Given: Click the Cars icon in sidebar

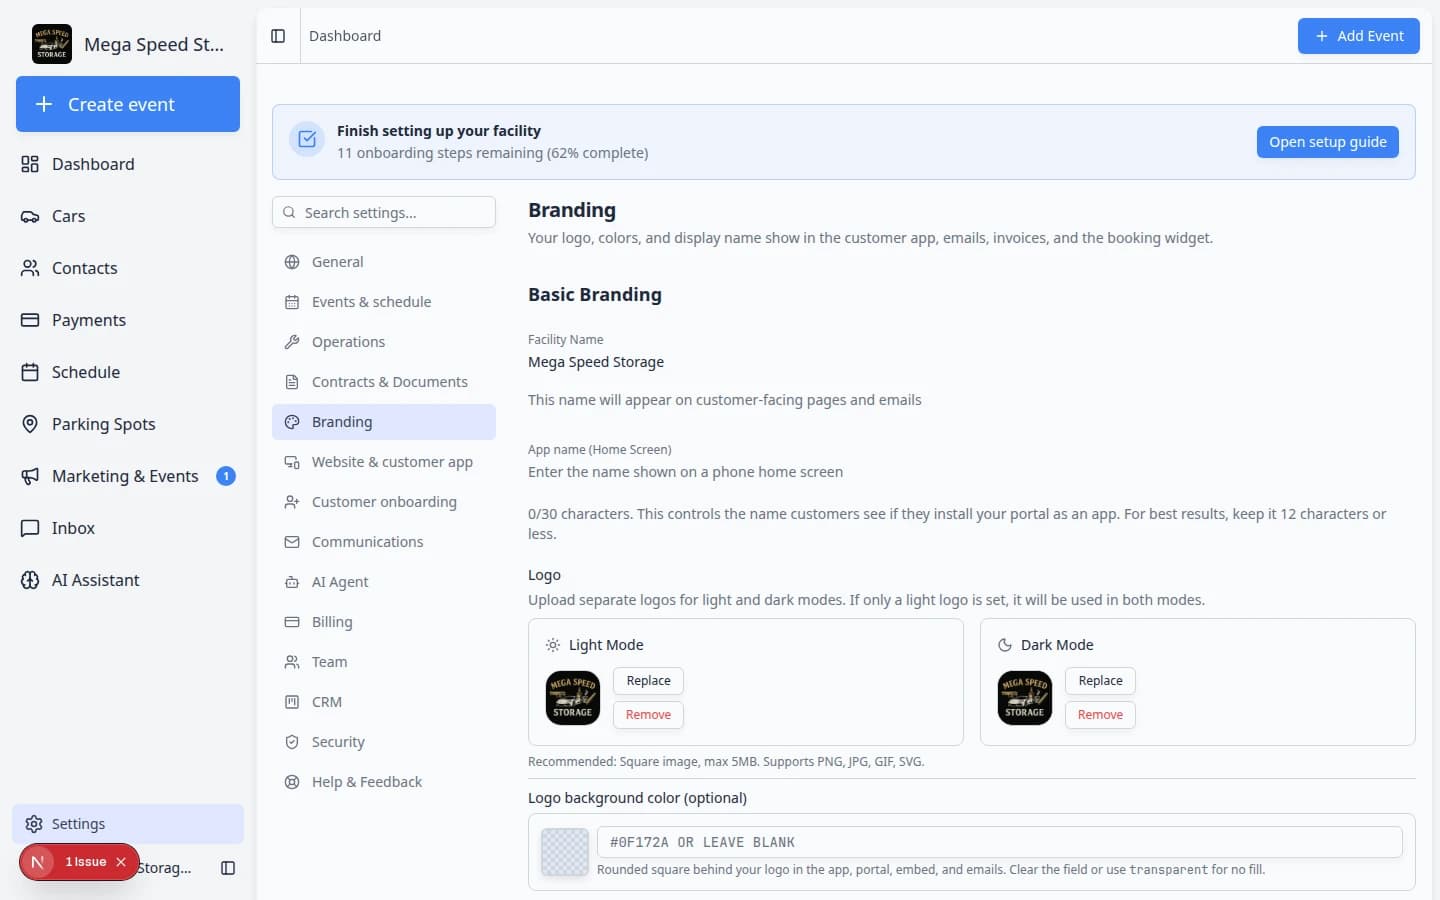Looking at the screenshot, I should [30, 216].
